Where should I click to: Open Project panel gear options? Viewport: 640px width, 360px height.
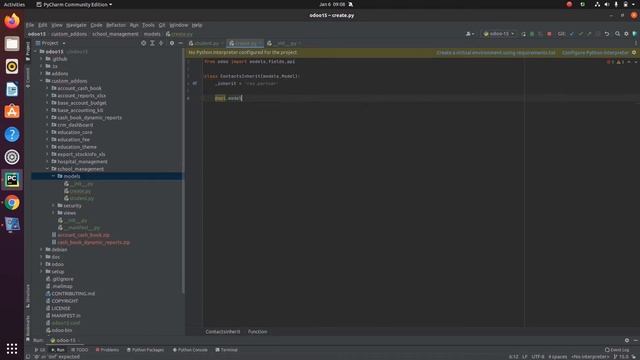click(172, 43)
